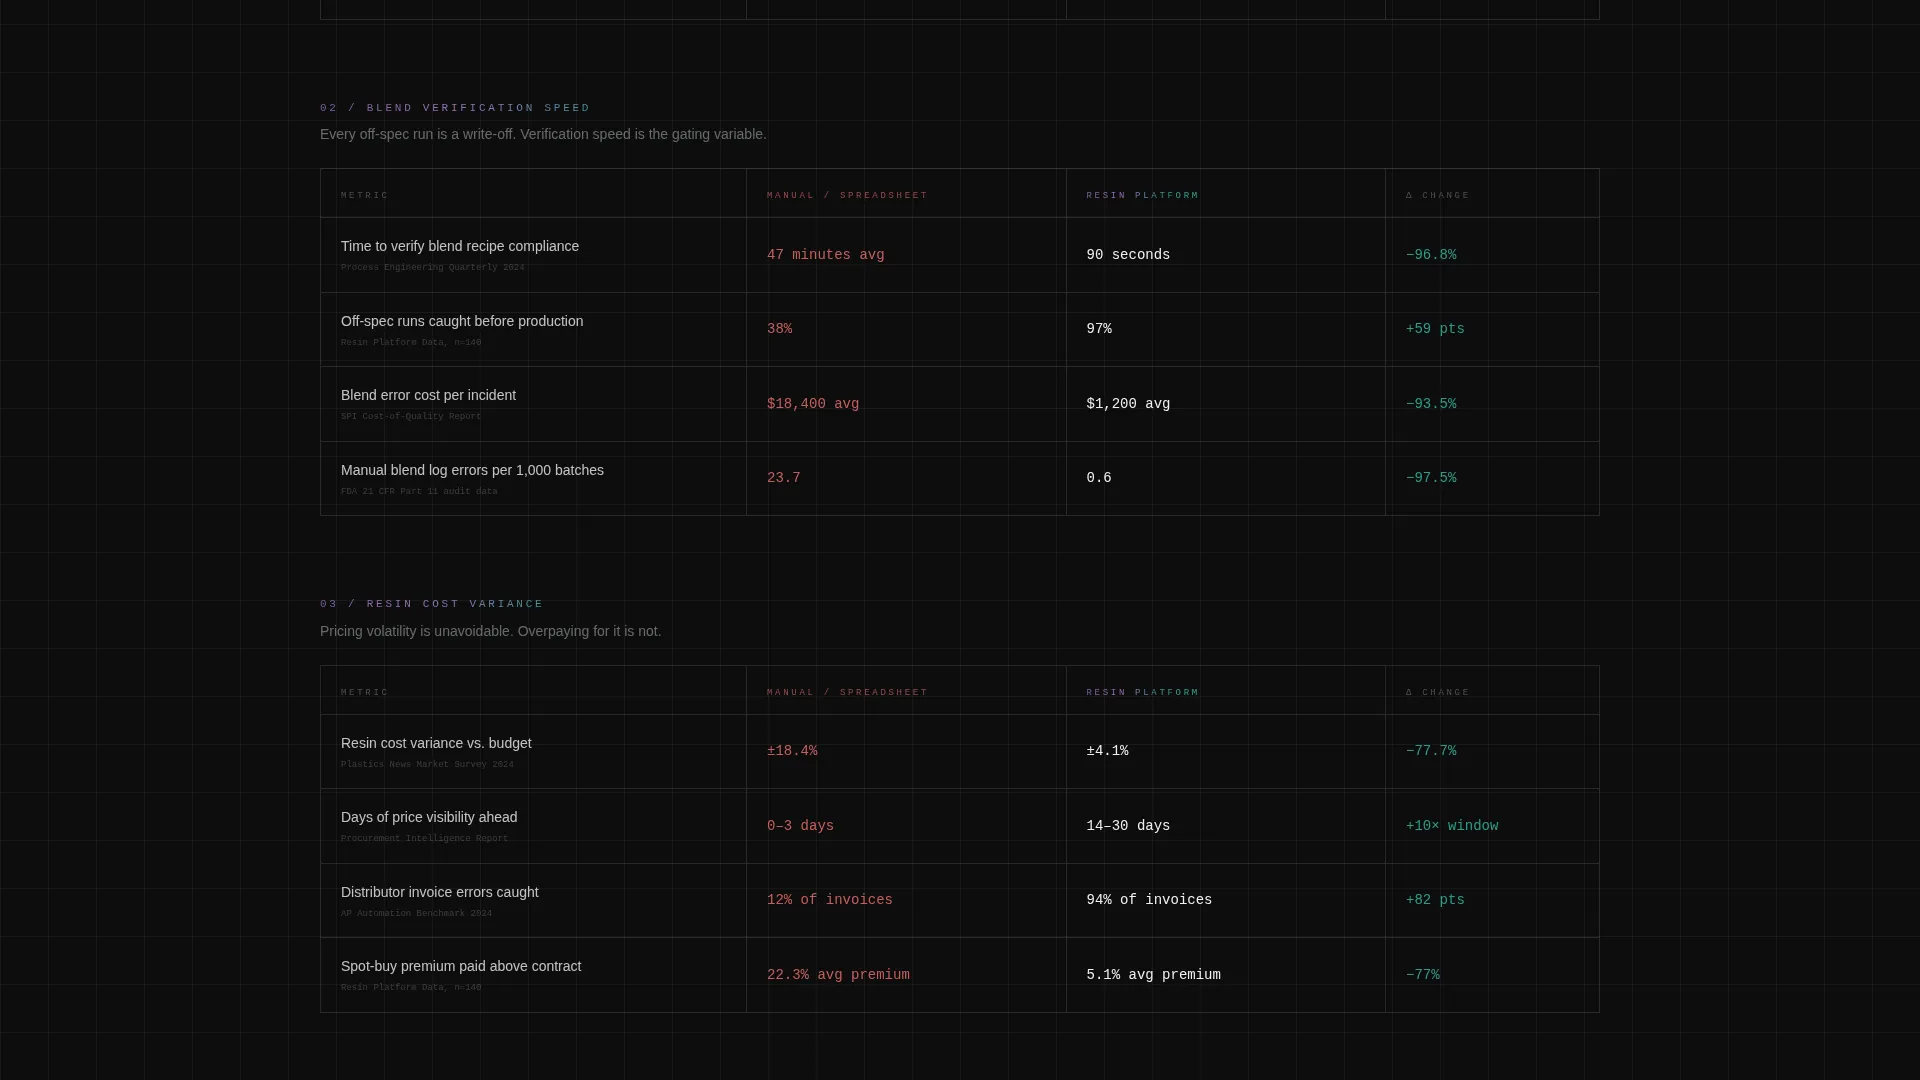Select 'Blend error cost per incident' label
This screenshot has width=1920, height=1080.
point(428,395)
